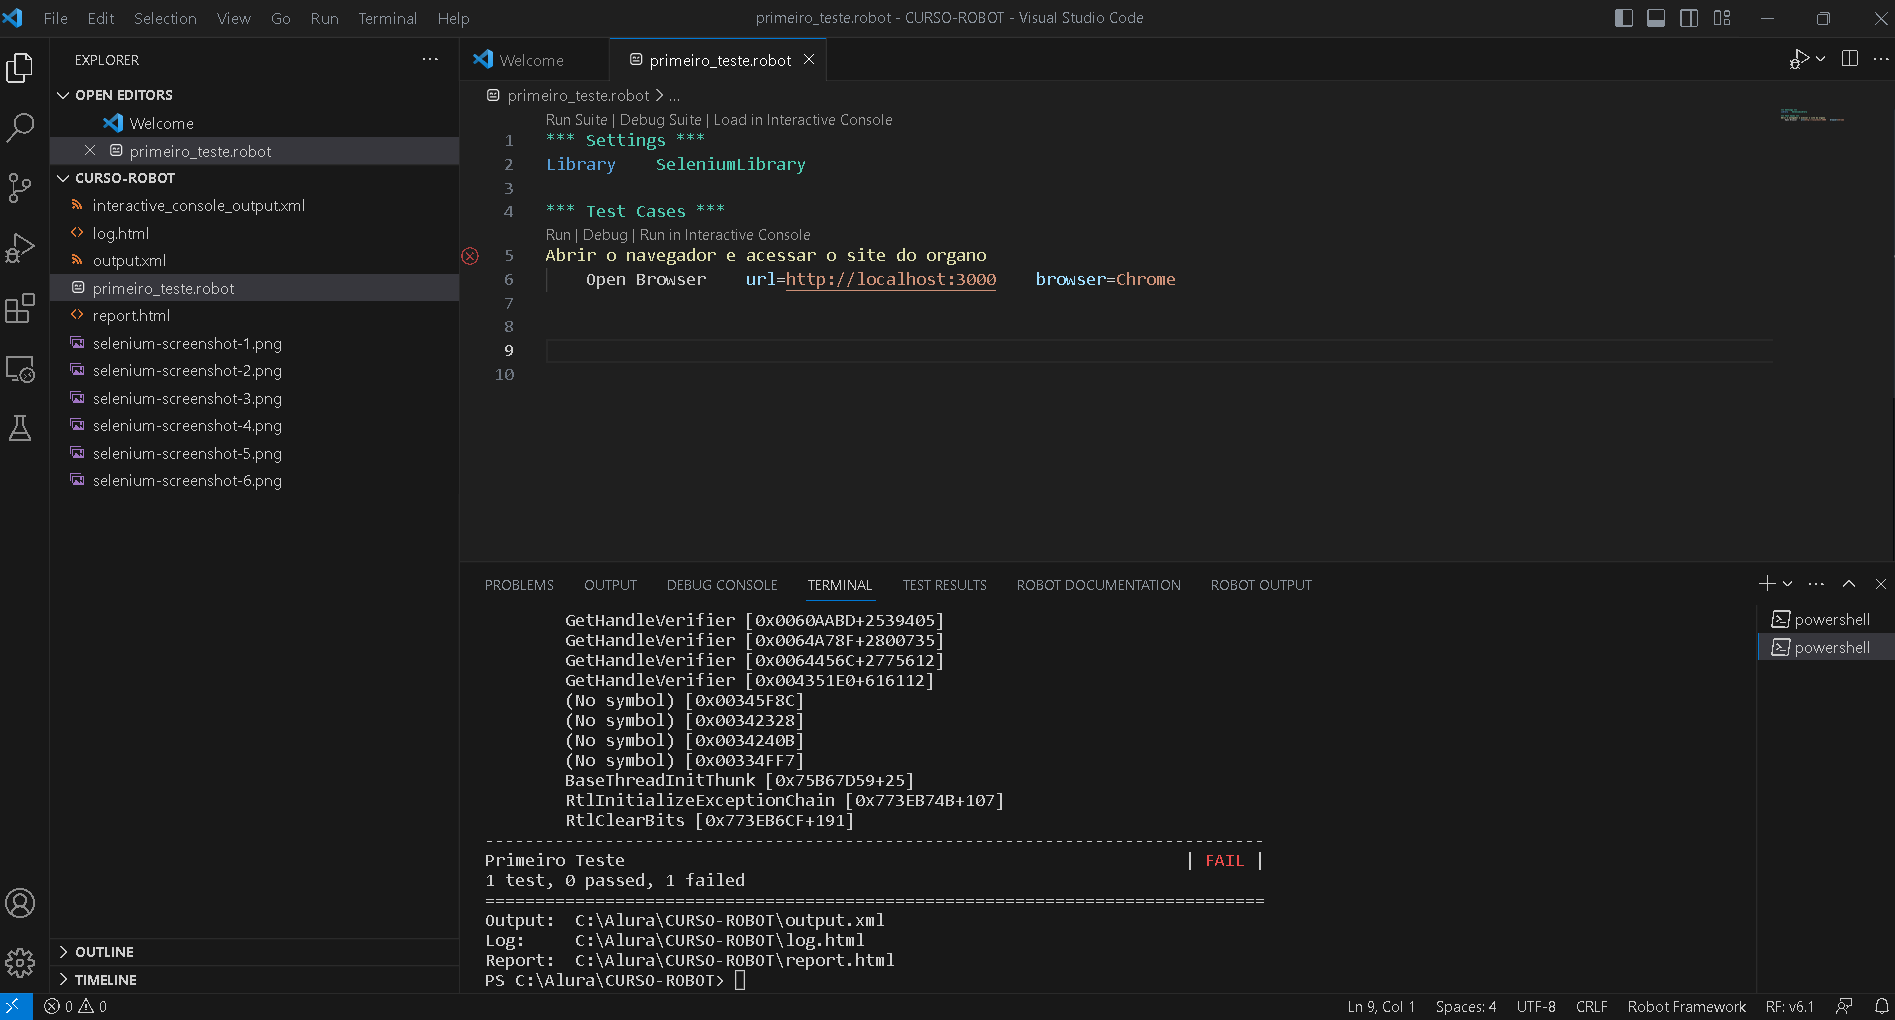Click Load in Interactive Console code lens

[803, 120]
